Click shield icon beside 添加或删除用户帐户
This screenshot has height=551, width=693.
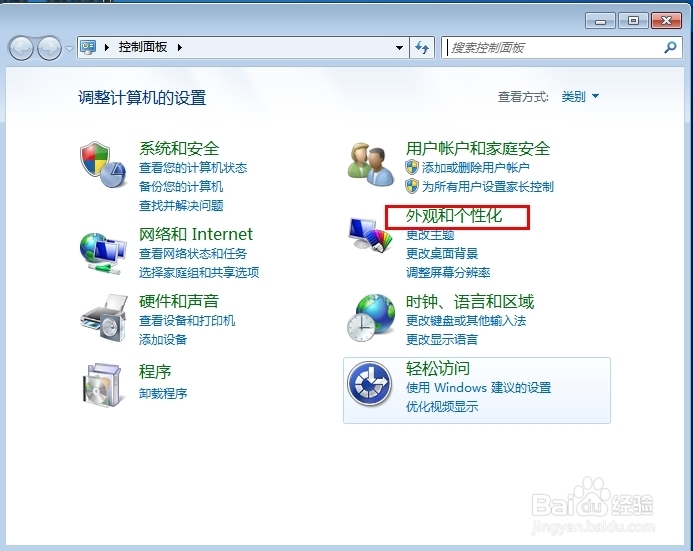click(x=411, y=167)
